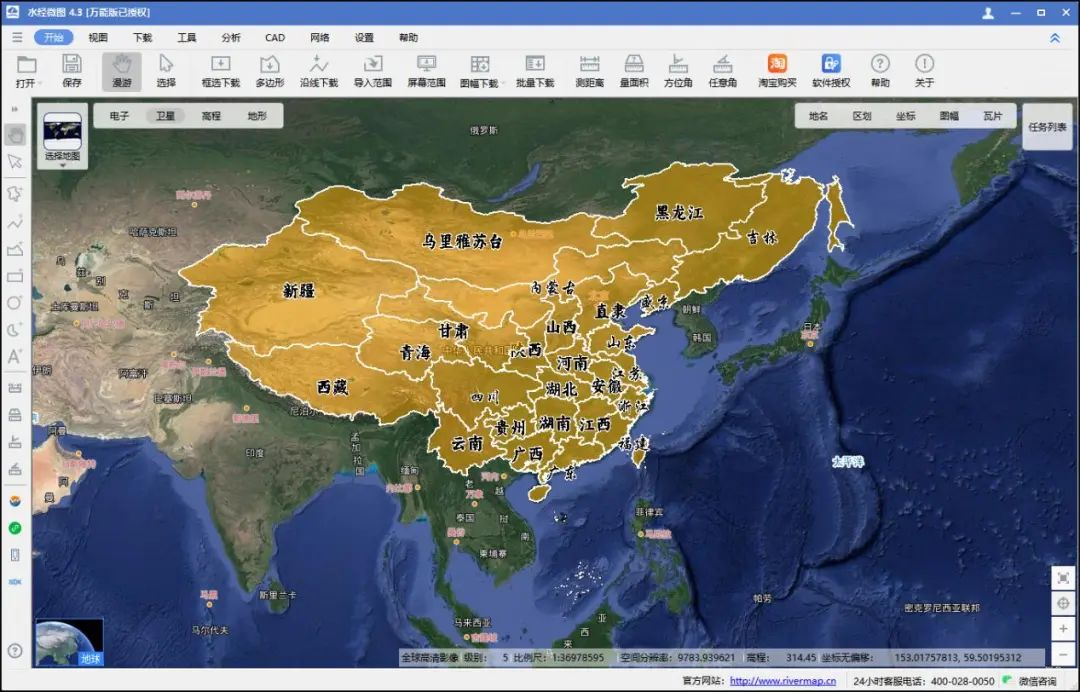Open the 视图 tab

coord(98,37)
